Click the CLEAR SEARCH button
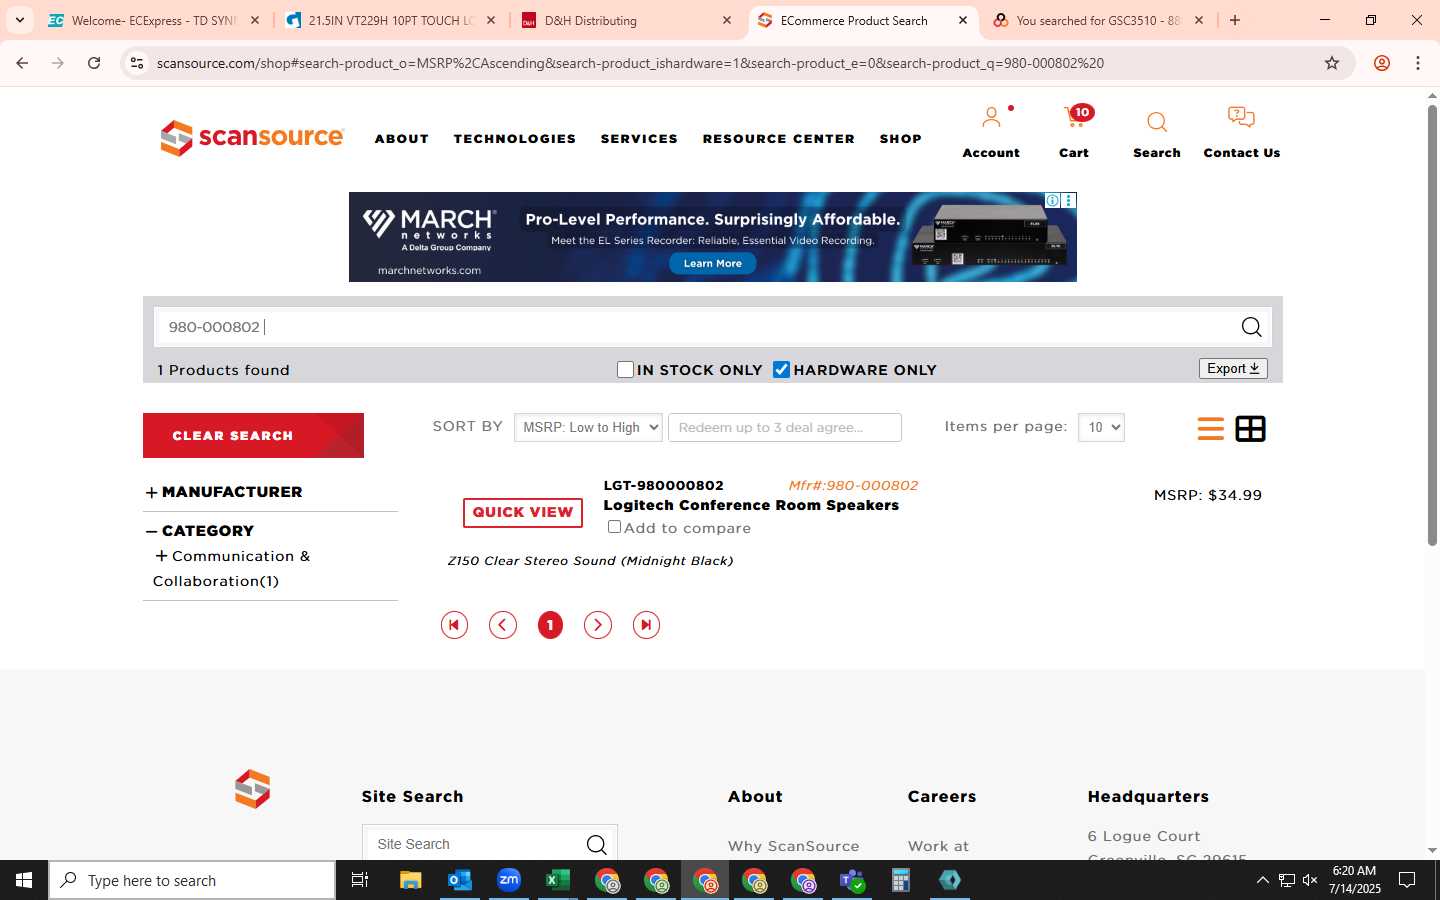The height and width of the screenshot is (900, 1440). [x=253, y=436]
